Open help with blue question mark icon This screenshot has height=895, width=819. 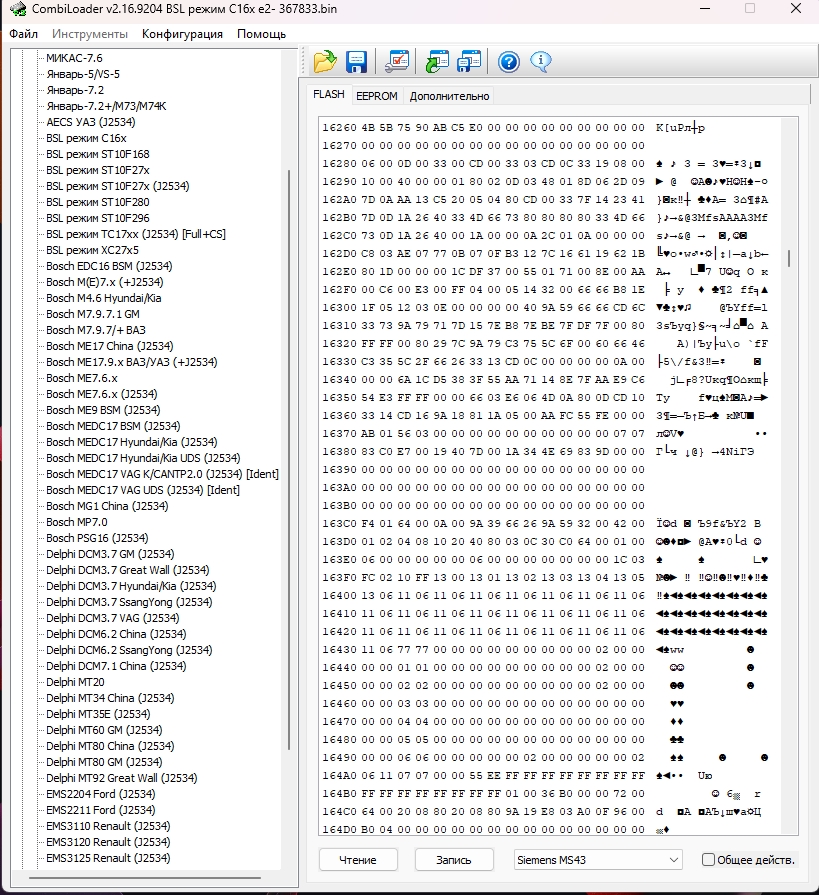509,62
